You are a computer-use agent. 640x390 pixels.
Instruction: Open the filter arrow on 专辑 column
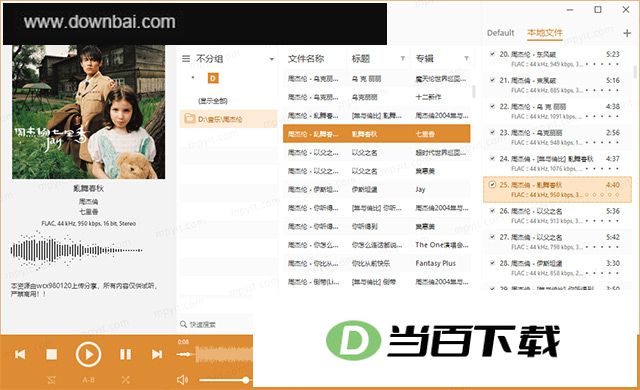click(x=466, y=59)
